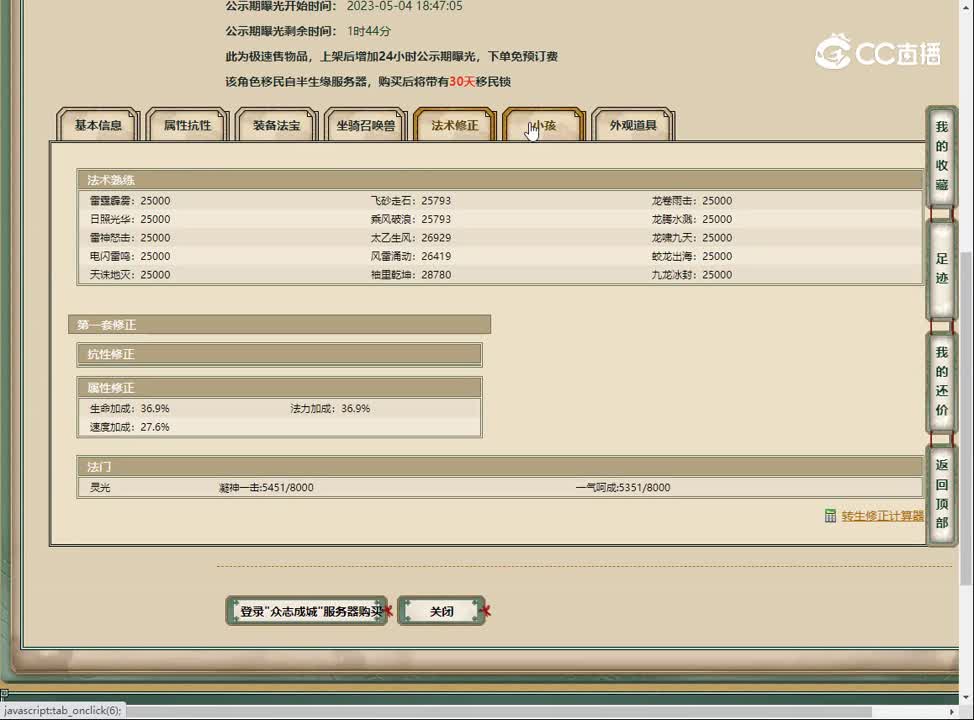Click 风雷涌动: 26419 entry
Image resolution: width=974 pixels, height=720 pixels.
(411, 256)
